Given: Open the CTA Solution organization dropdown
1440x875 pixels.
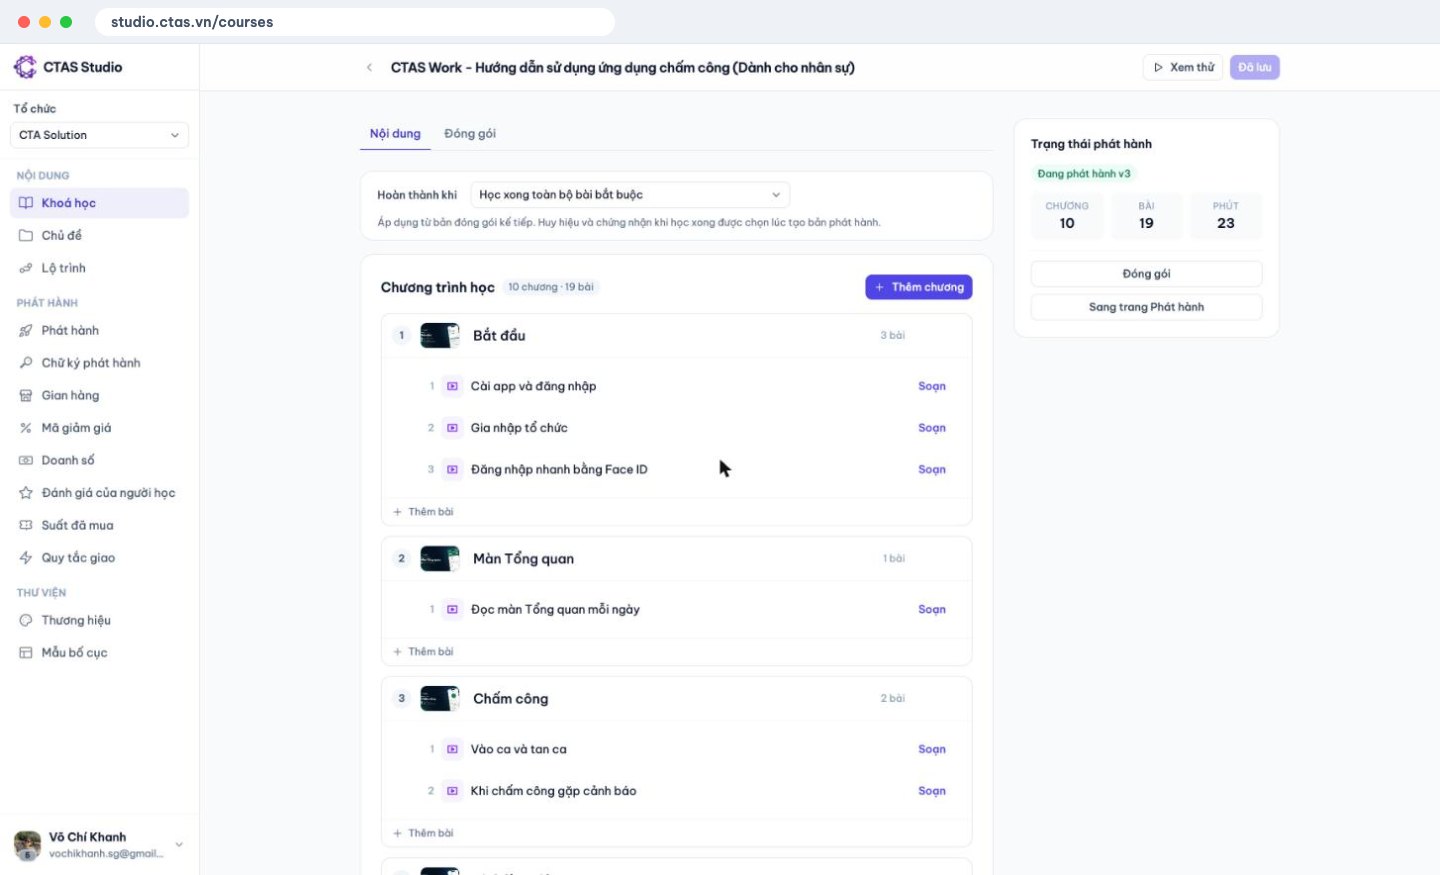Looking at the screenshot, I should click(x=99, y=135).
